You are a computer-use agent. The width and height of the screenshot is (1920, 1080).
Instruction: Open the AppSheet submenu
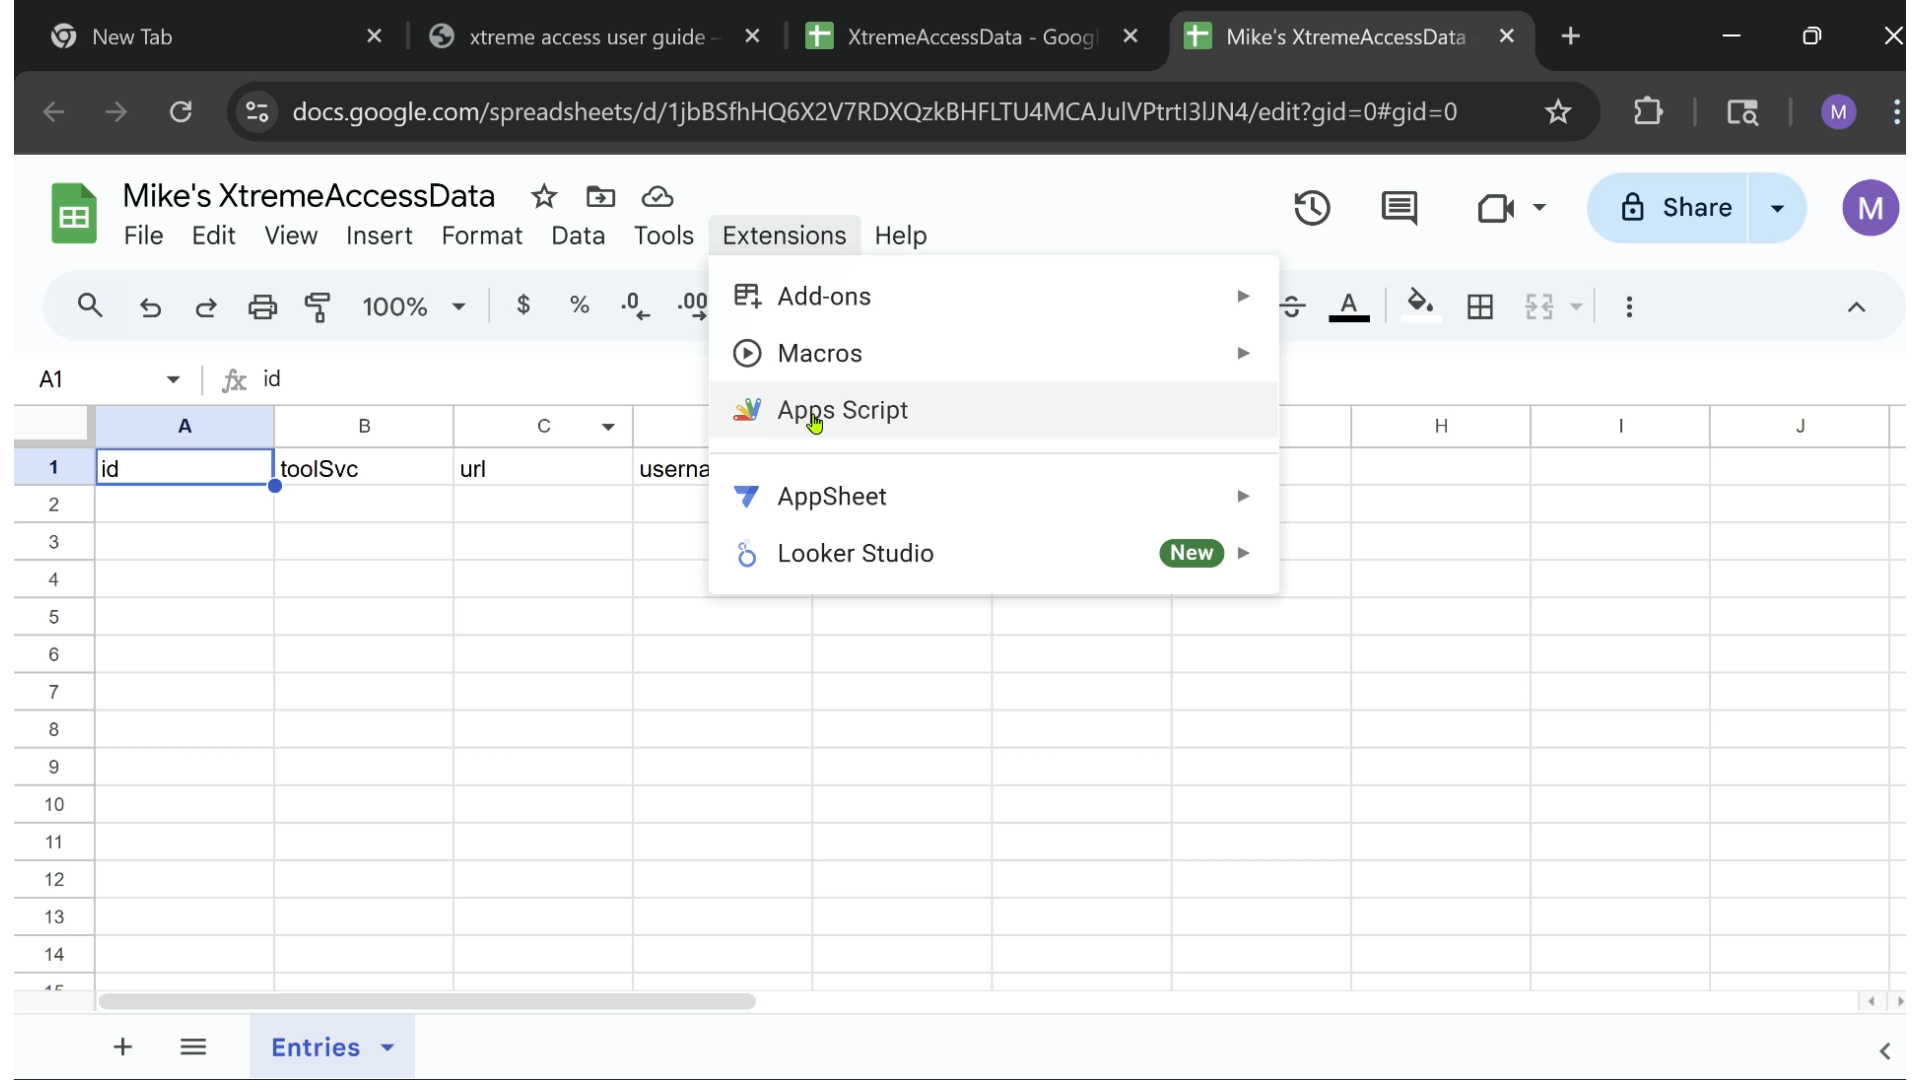point(993,496)
